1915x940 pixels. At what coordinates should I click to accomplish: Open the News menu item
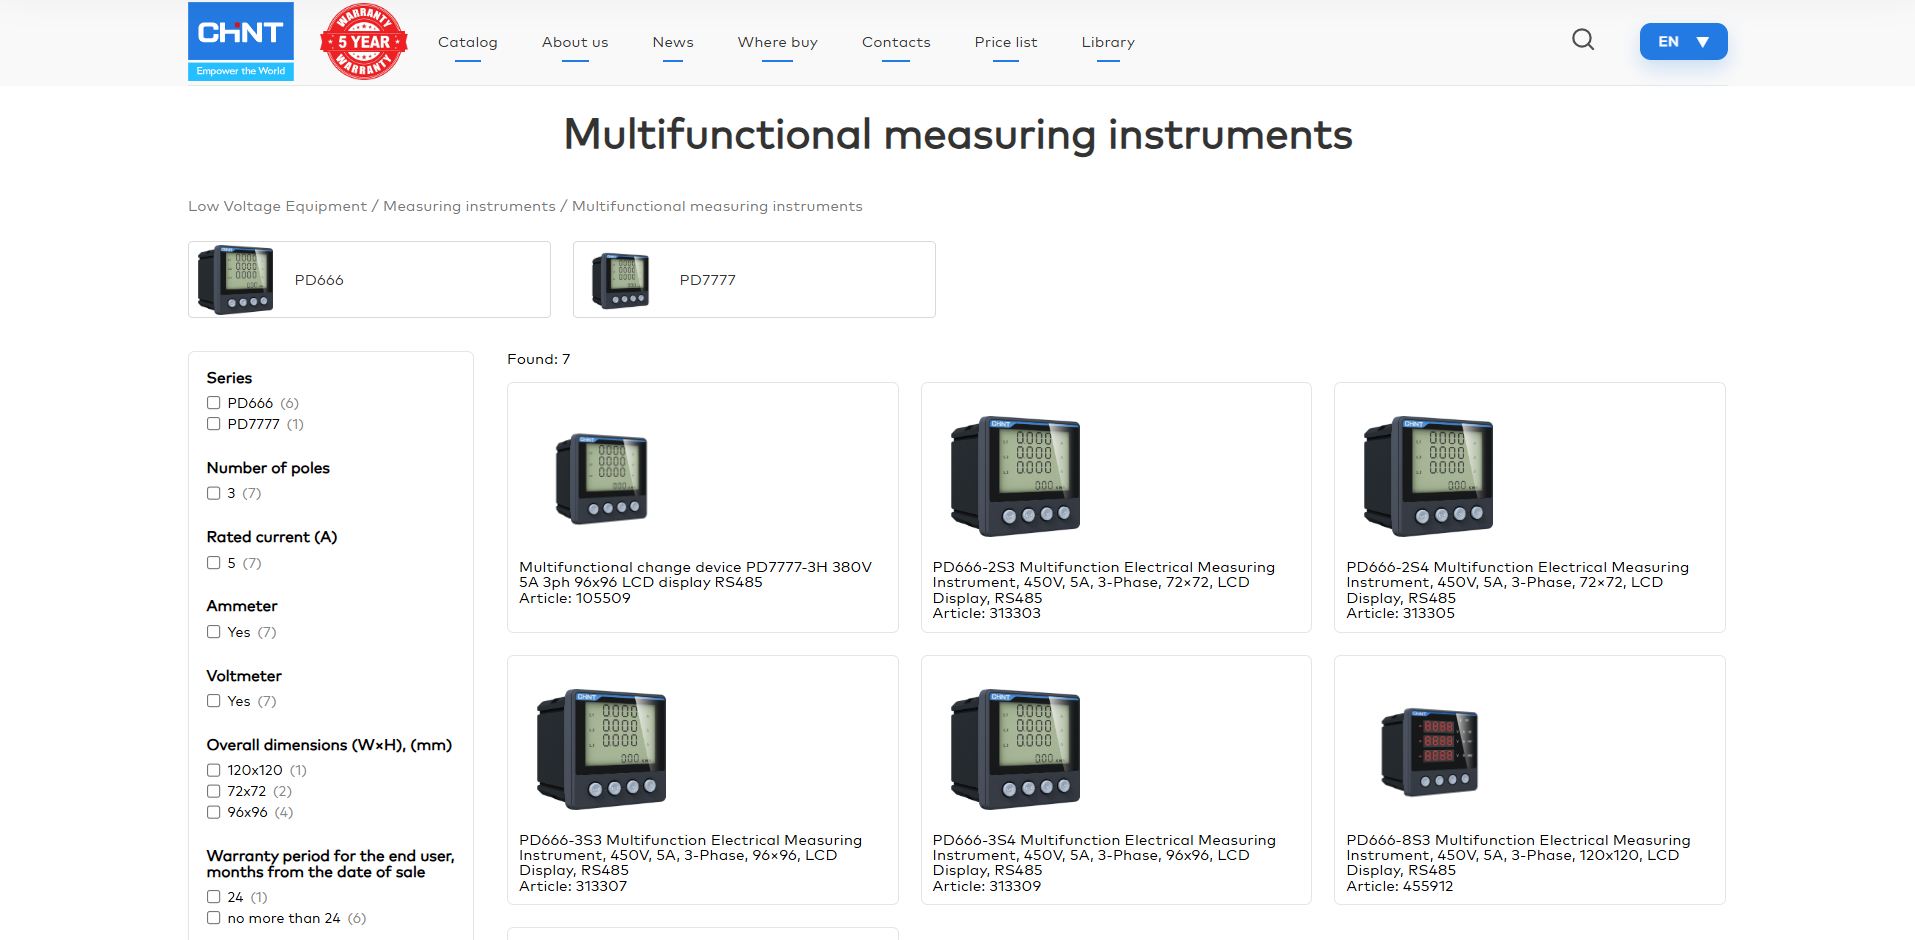pos(673,42)
